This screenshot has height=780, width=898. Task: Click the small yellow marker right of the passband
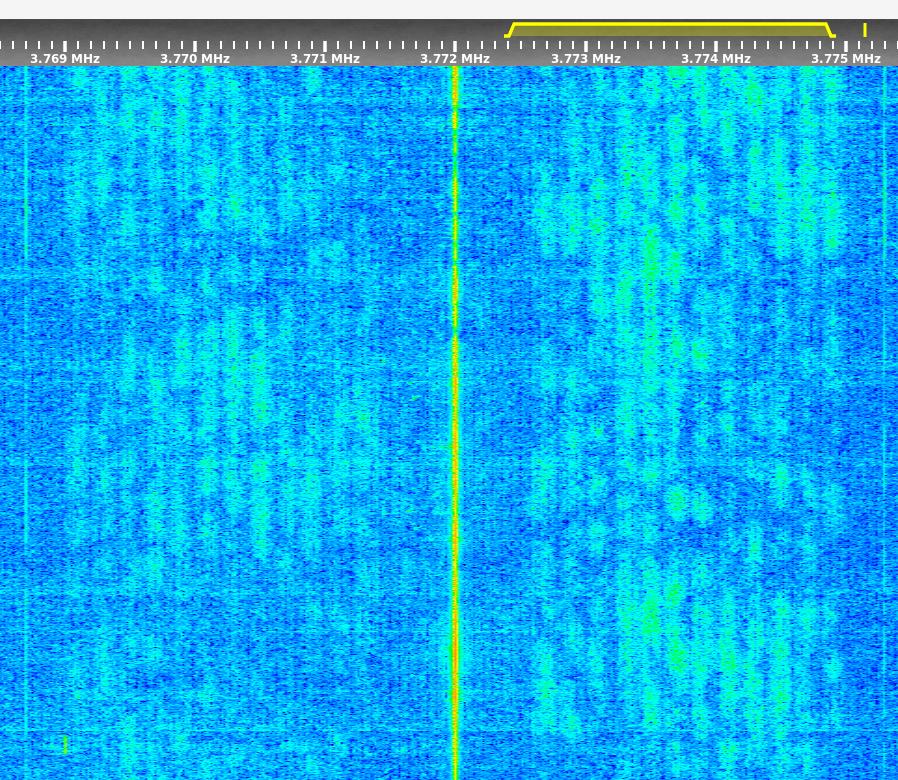(x=865, y=30)
